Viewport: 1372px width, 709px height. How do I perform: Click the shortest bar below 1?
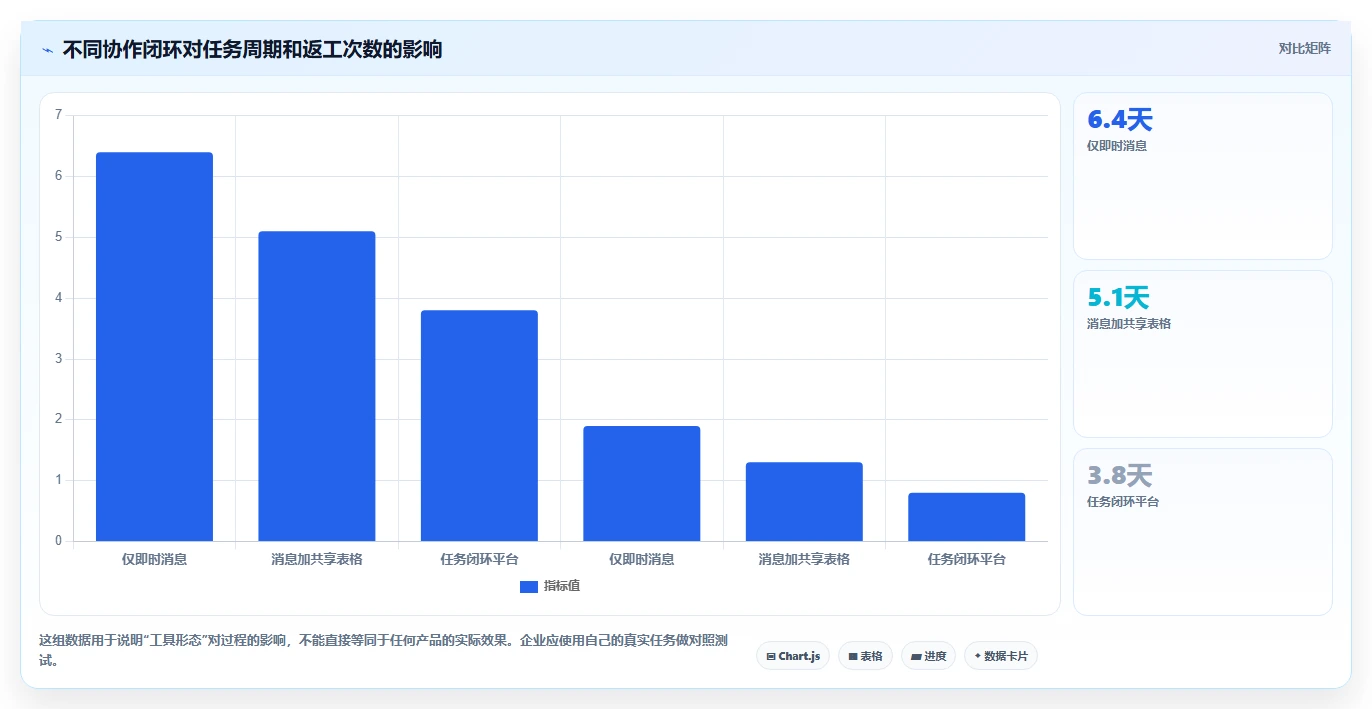(x=967, y=517)
